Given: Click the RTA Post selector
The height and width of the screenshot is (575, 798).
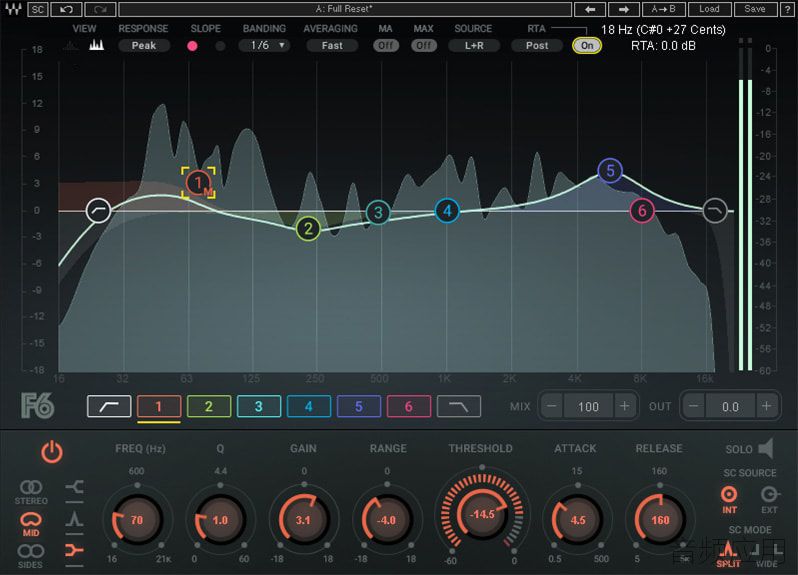Looking at the screenshot, I should click(x=537, y=46).
